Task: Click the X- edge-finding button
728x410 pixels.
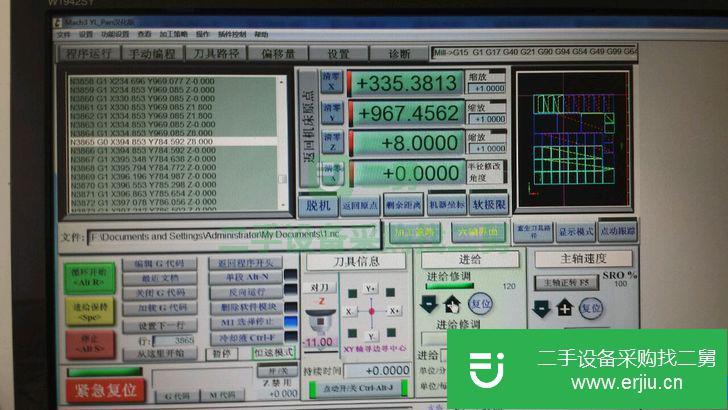Action: (349, 312)
